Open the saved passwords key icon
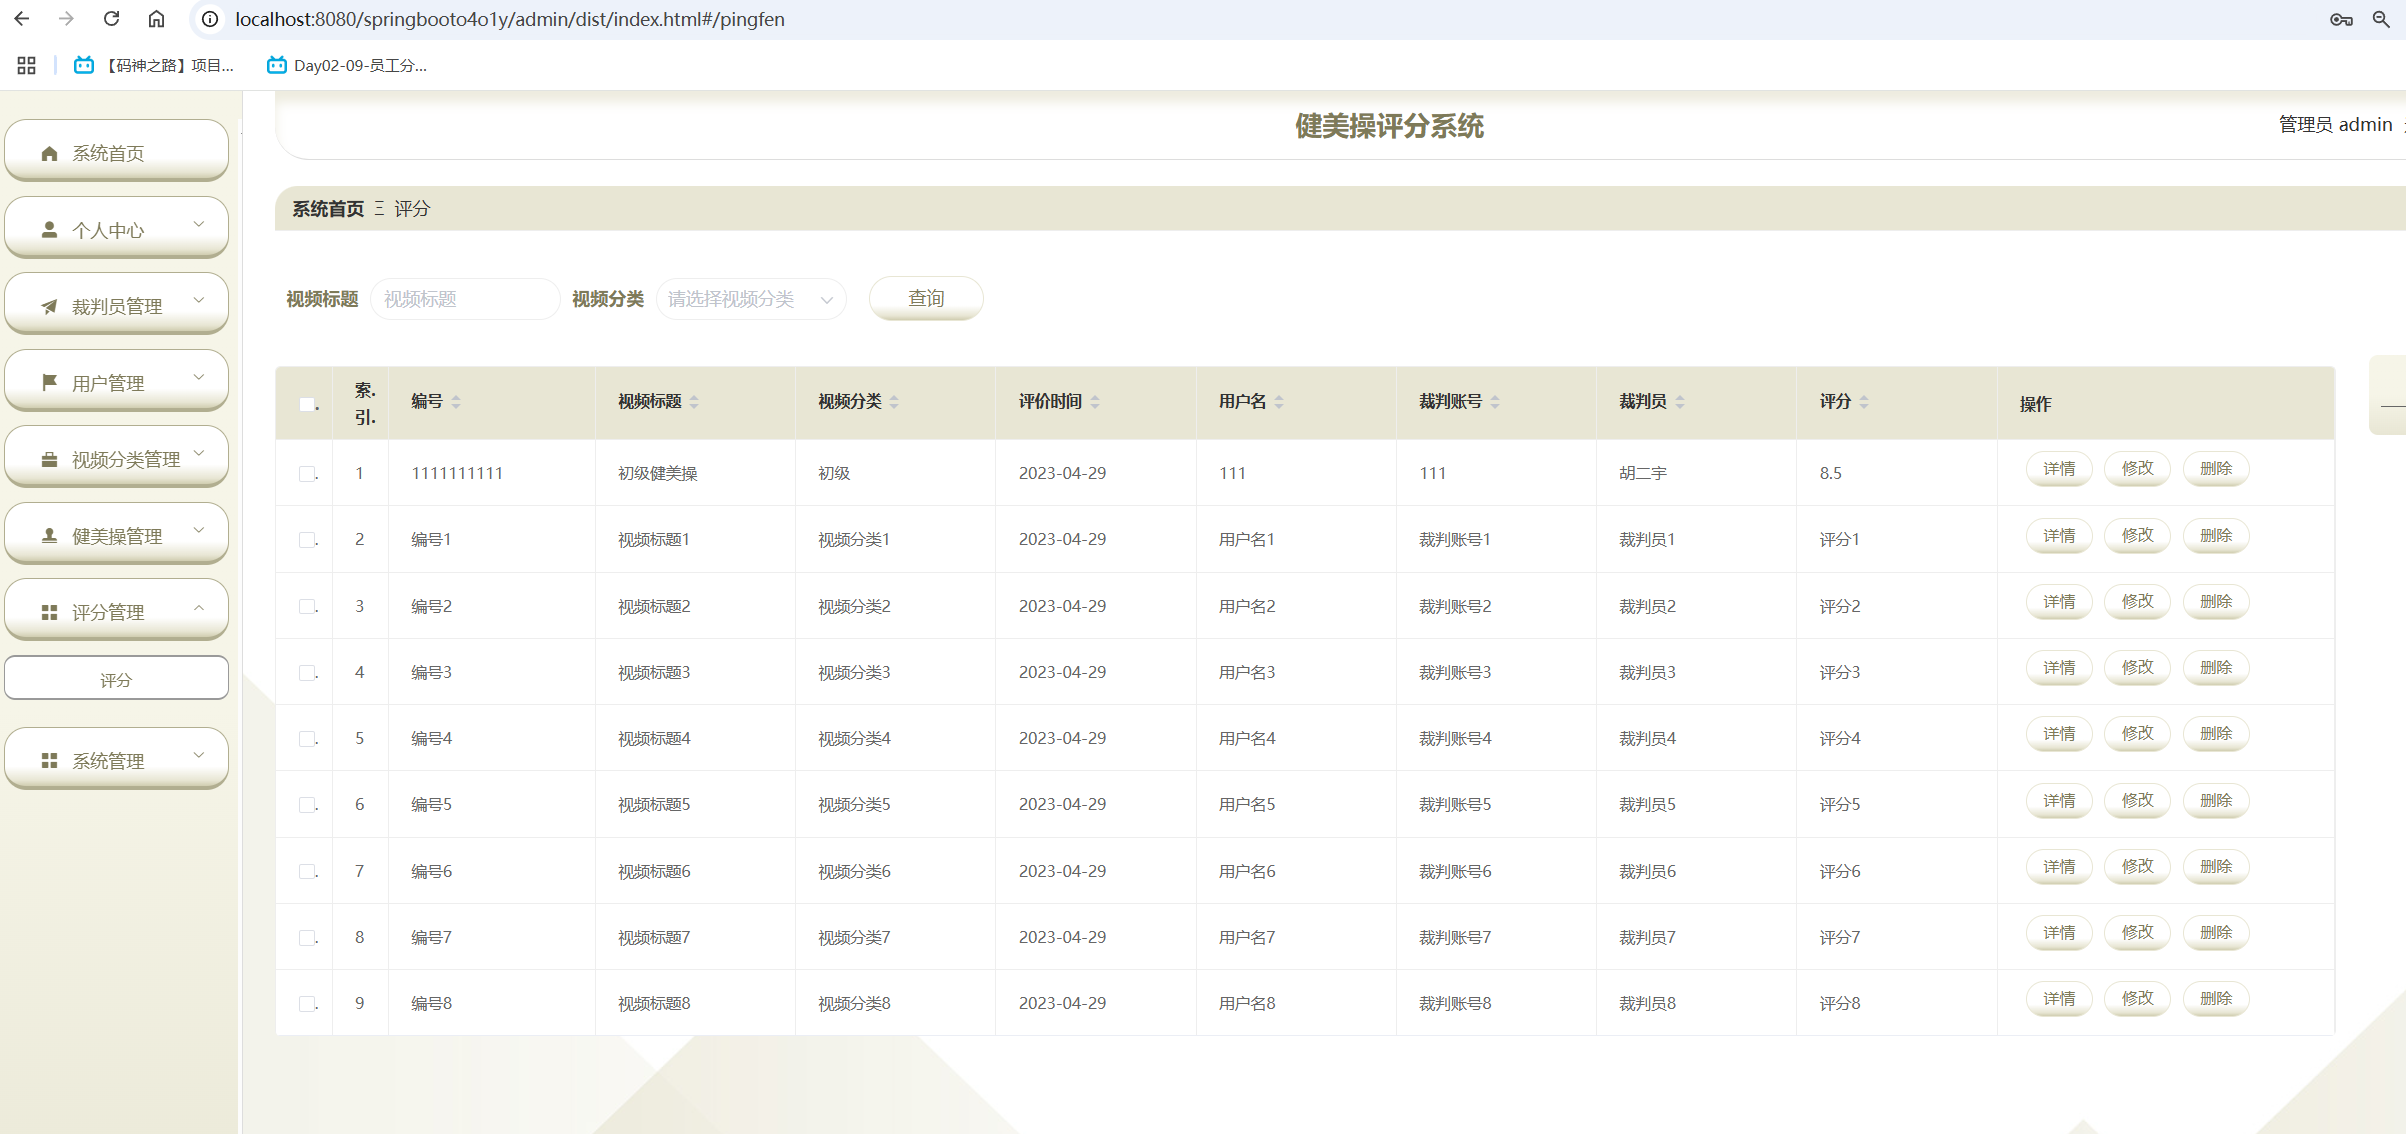The width and height of the screenshot is (2406, 1134). (2340, 19)
